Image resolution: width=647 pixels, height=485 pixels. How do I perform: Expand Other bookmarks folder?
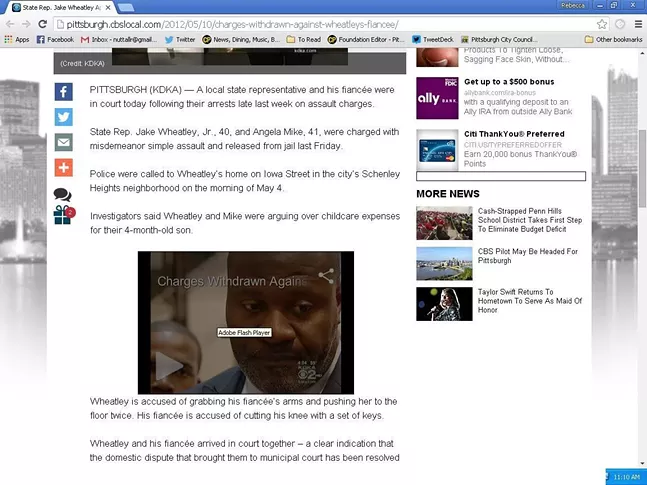pos(614,40)
